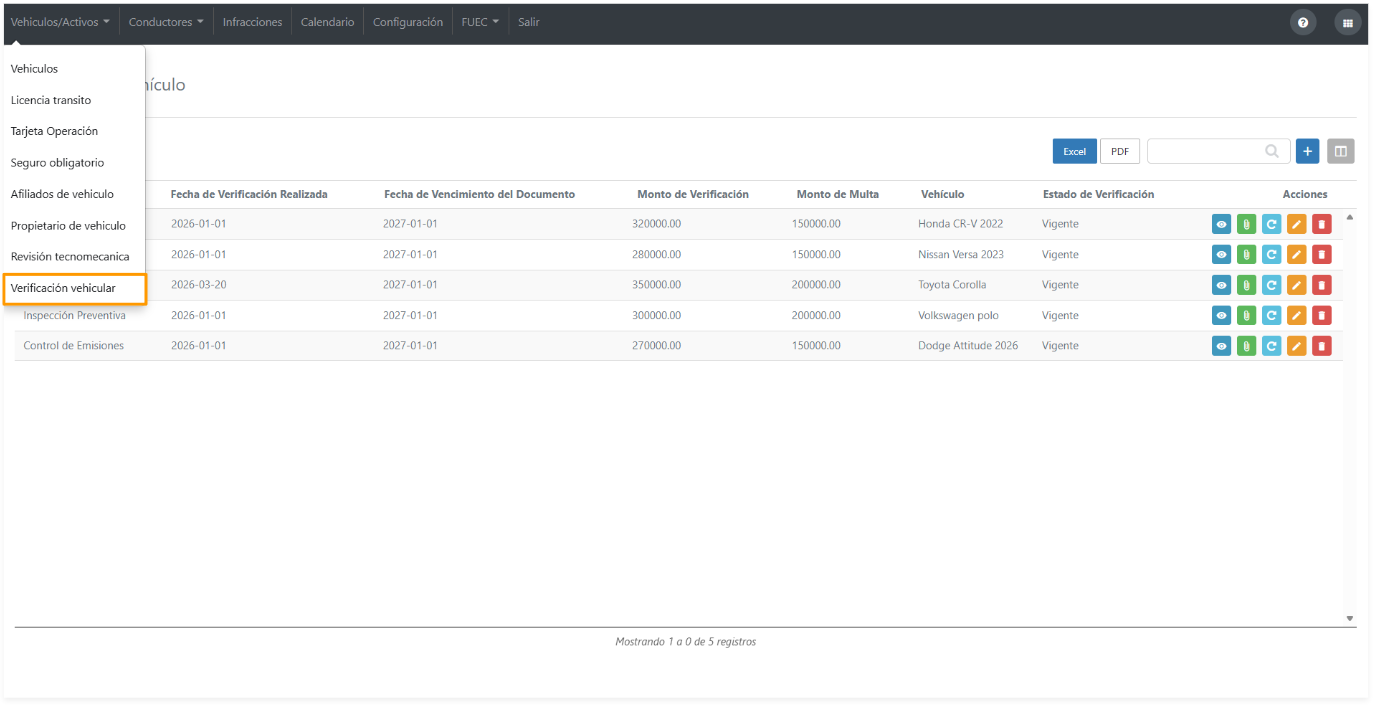
Task: View details of the Toyota Corolla verification
Action: pyautogui.click(x=1221, y=285)
